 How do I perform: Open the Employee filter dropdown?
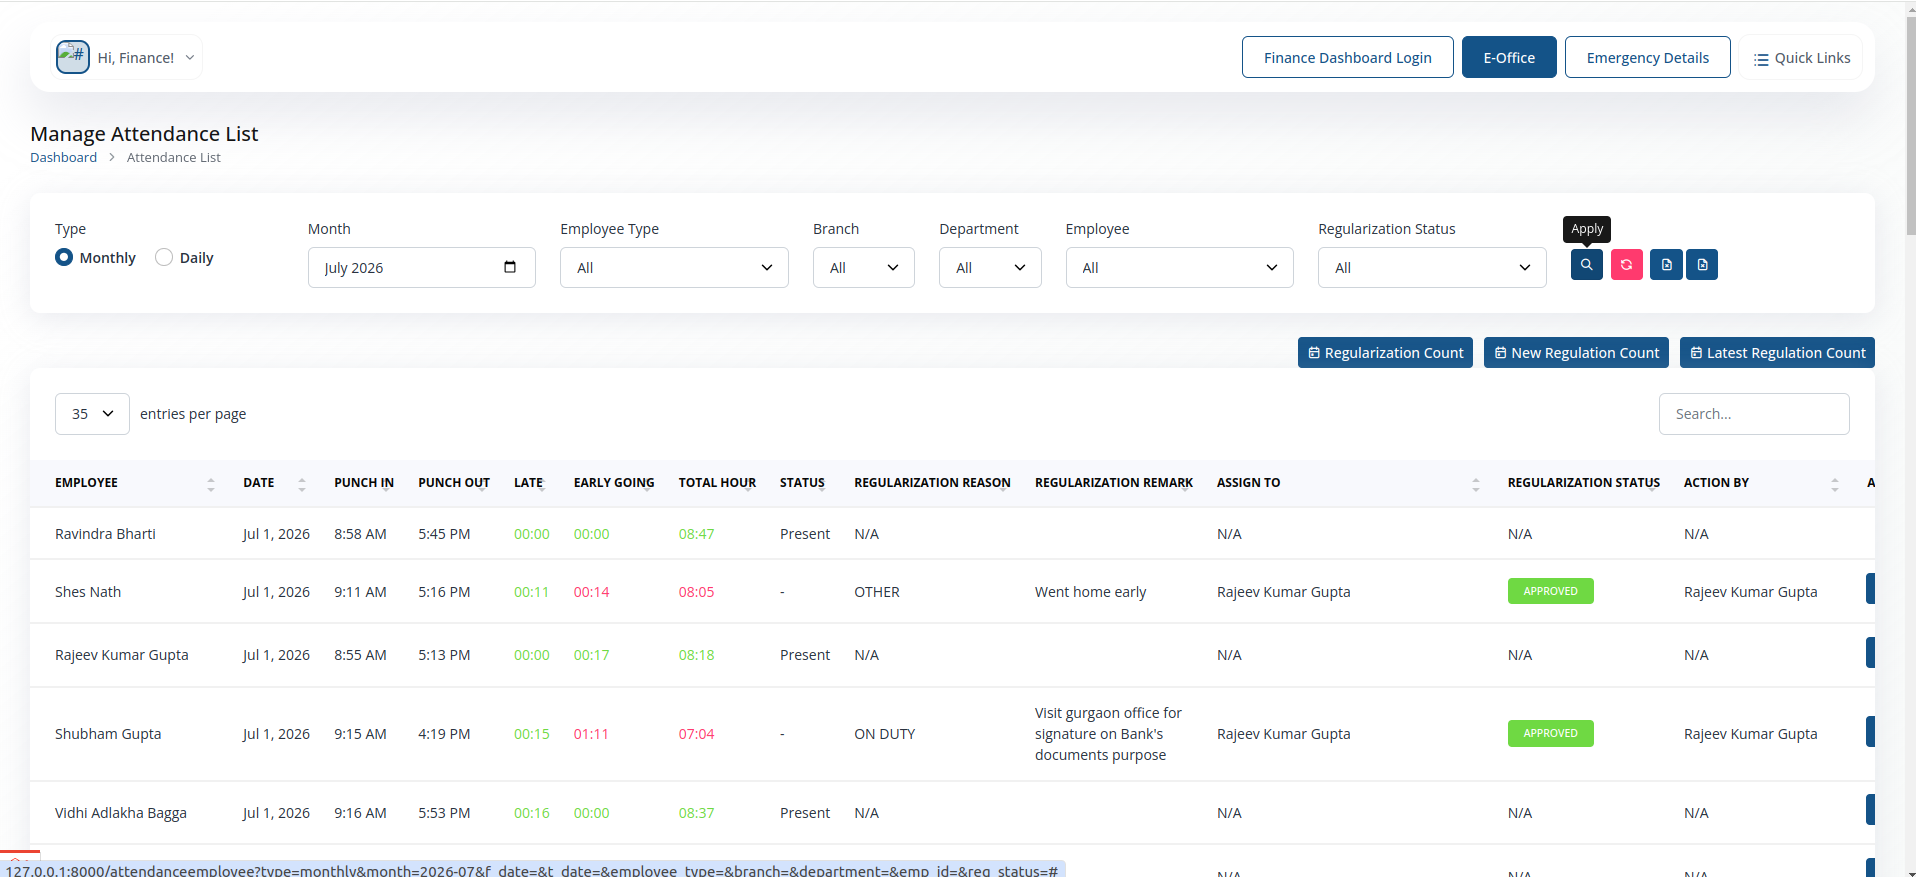click(x=1180, y=267)
